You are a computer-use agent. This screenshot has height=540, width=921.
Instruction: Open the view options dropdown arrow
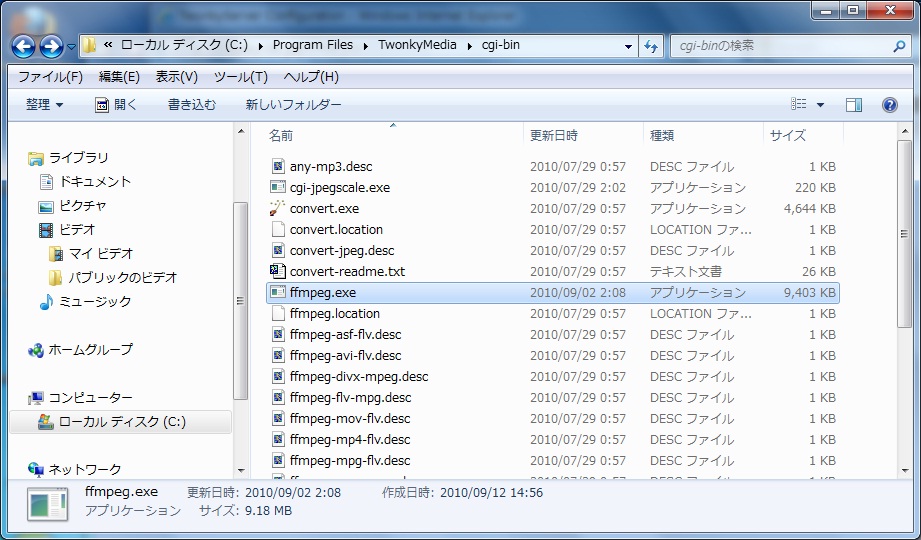click(821, 105)
